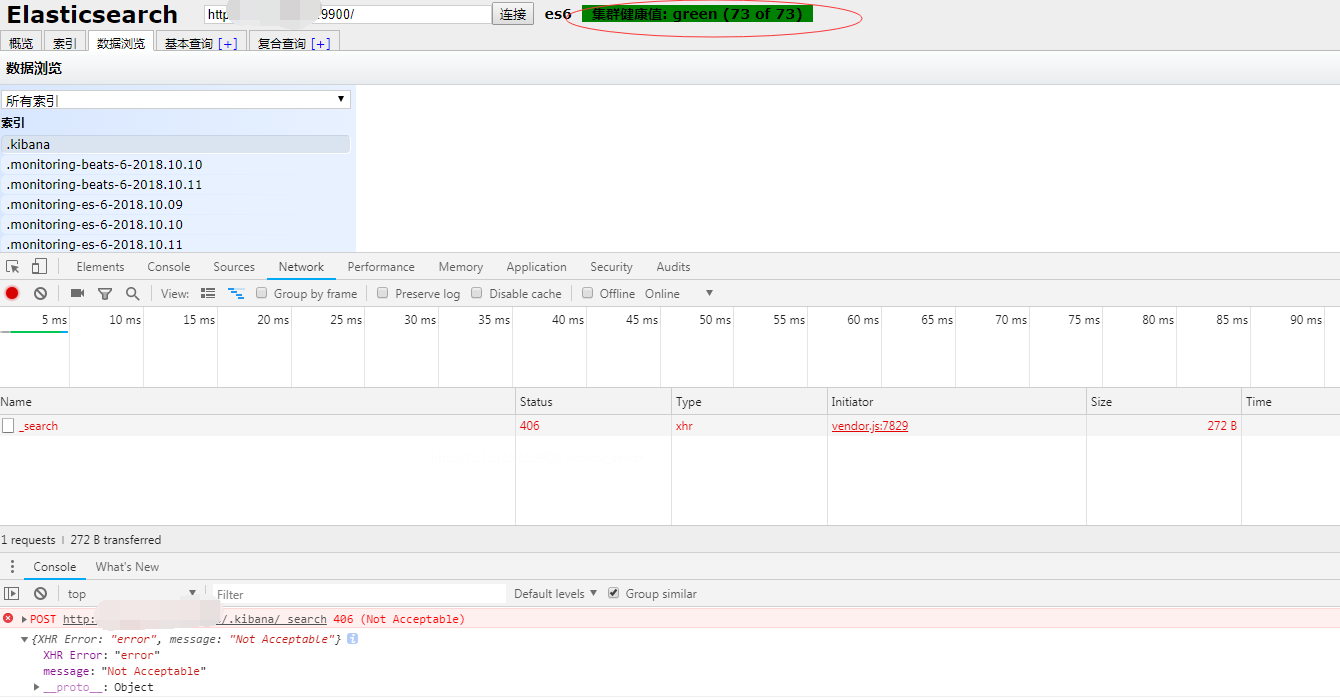Select the Network DevTools tab

click(301, 267)
